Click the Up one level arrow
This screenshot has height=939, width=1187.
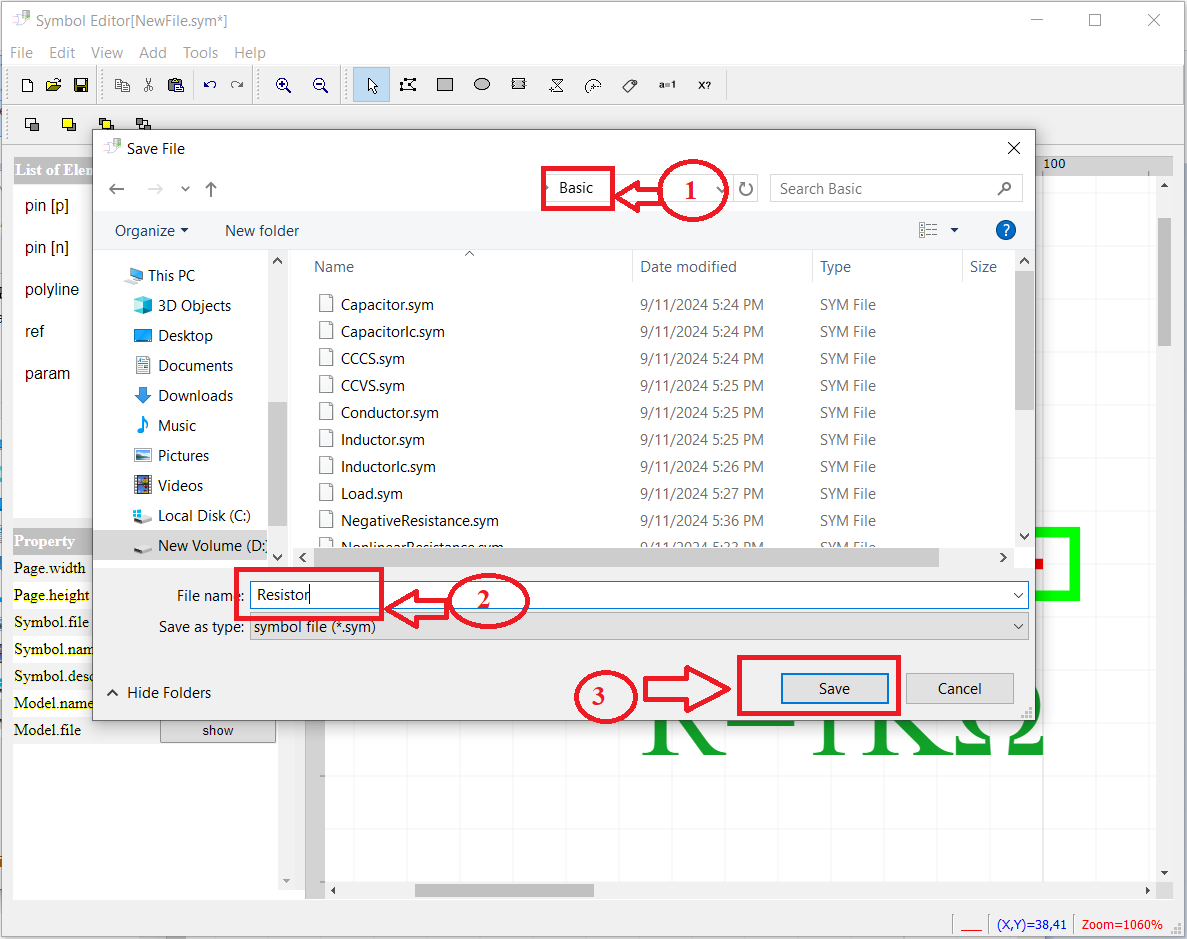pos(211,189)
